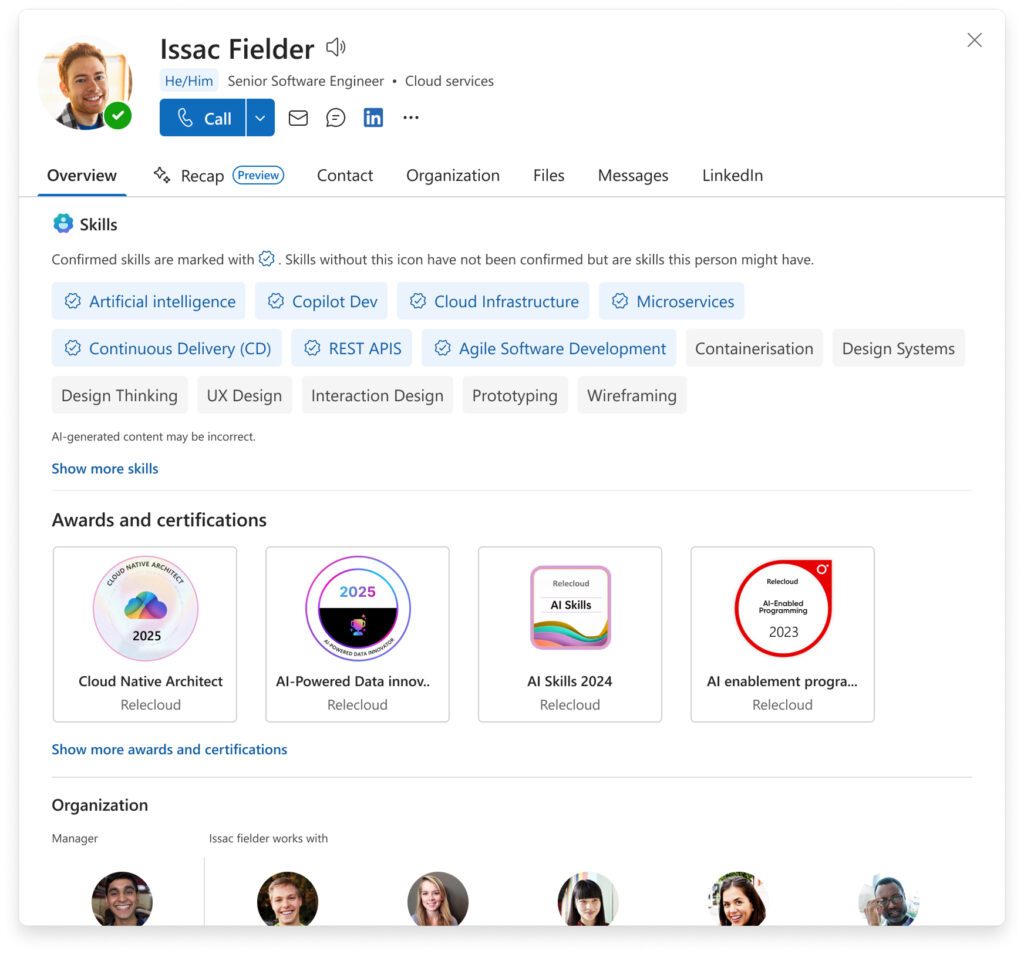This screenshot has height=954, width=1024.
Task: Open the LinkedIn icon in header
Action: [x=373, y=118]
